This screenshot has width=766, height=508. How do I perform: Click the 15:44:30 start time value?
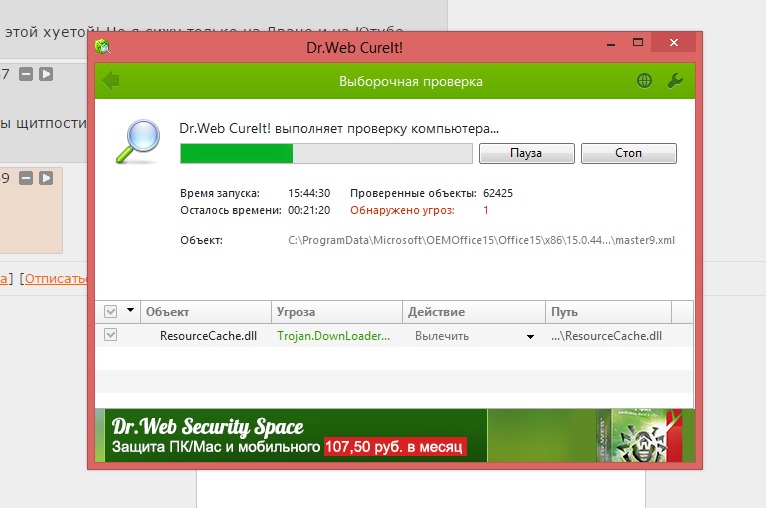(309, 193)
